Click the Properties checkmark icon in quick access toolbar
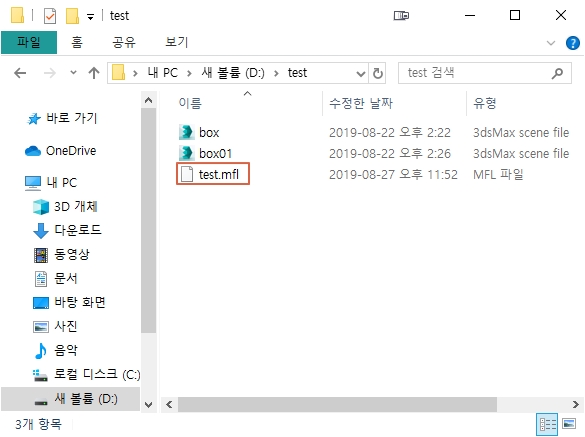Viewport: 585px width, 437px height. pos(50,16)
